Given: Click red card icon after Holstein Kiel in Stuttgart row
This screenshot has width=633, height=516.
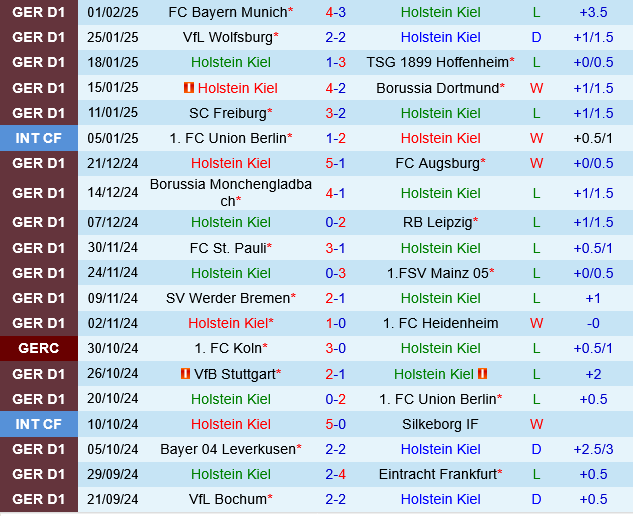Looking at the screenshot, I should click(x=482, y=374).
